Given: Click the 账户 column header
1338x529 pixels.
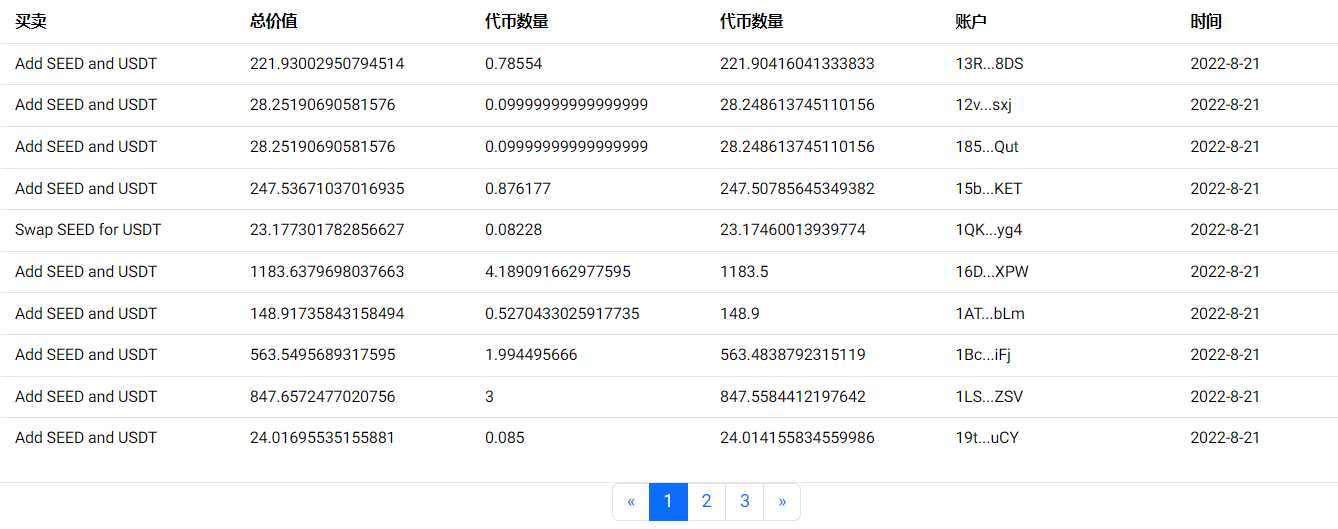Looking at the screenshot, I should [x=971, y=22].
